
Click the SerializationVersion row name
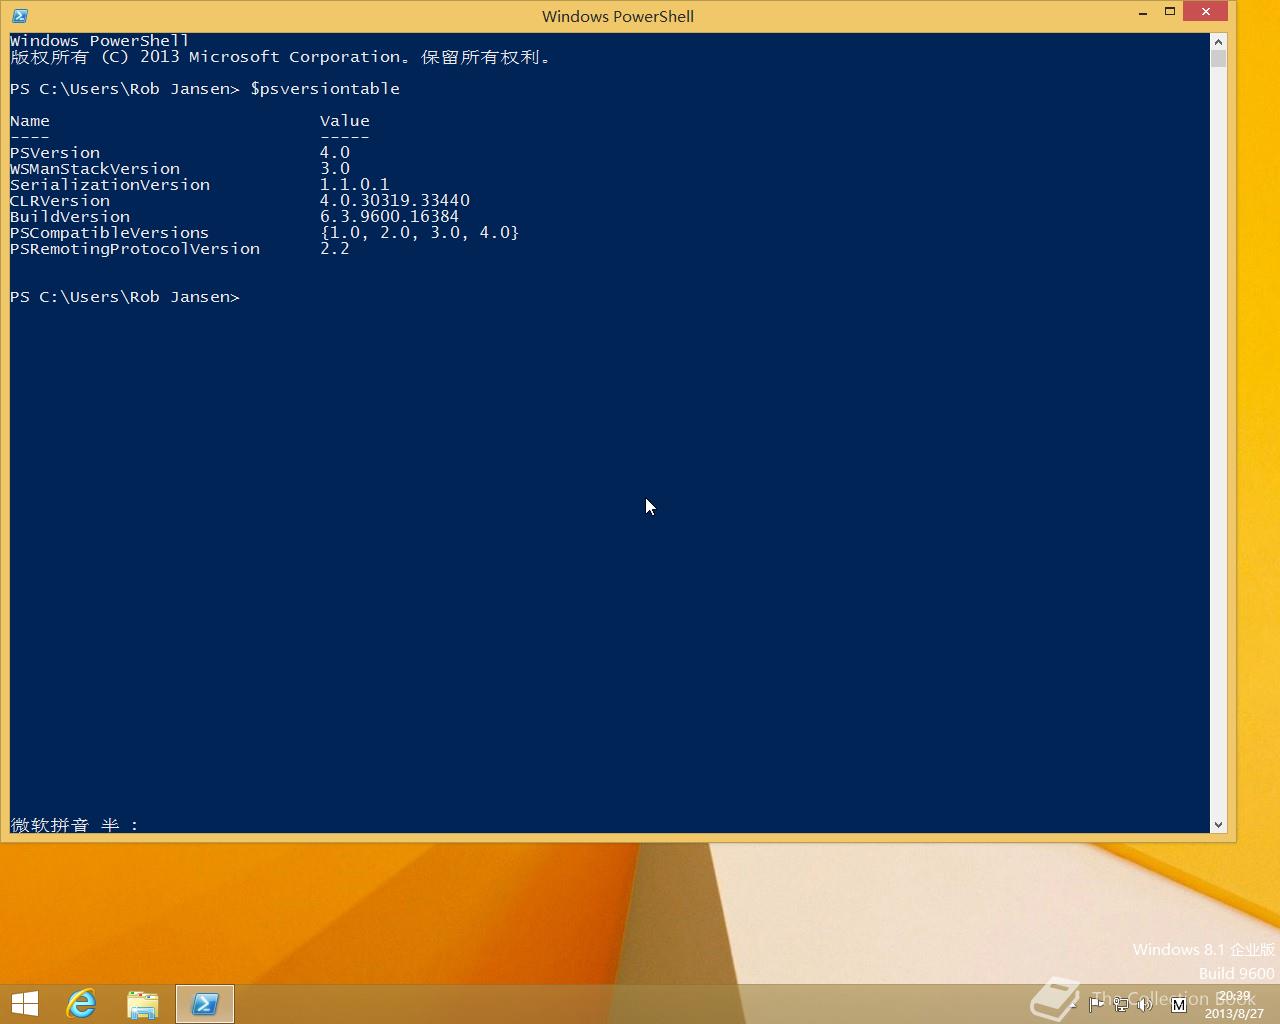coord(110,185)
